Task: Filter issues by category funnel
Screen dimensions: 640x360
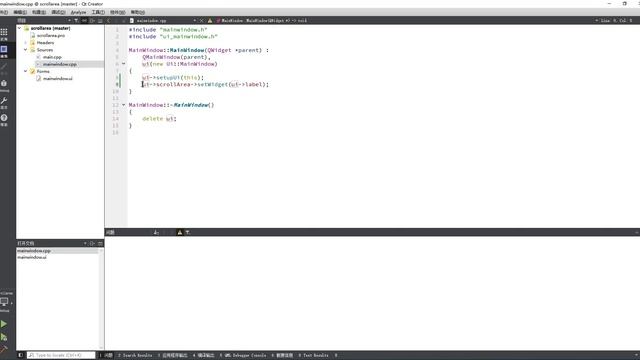Action: coord(187,232)
